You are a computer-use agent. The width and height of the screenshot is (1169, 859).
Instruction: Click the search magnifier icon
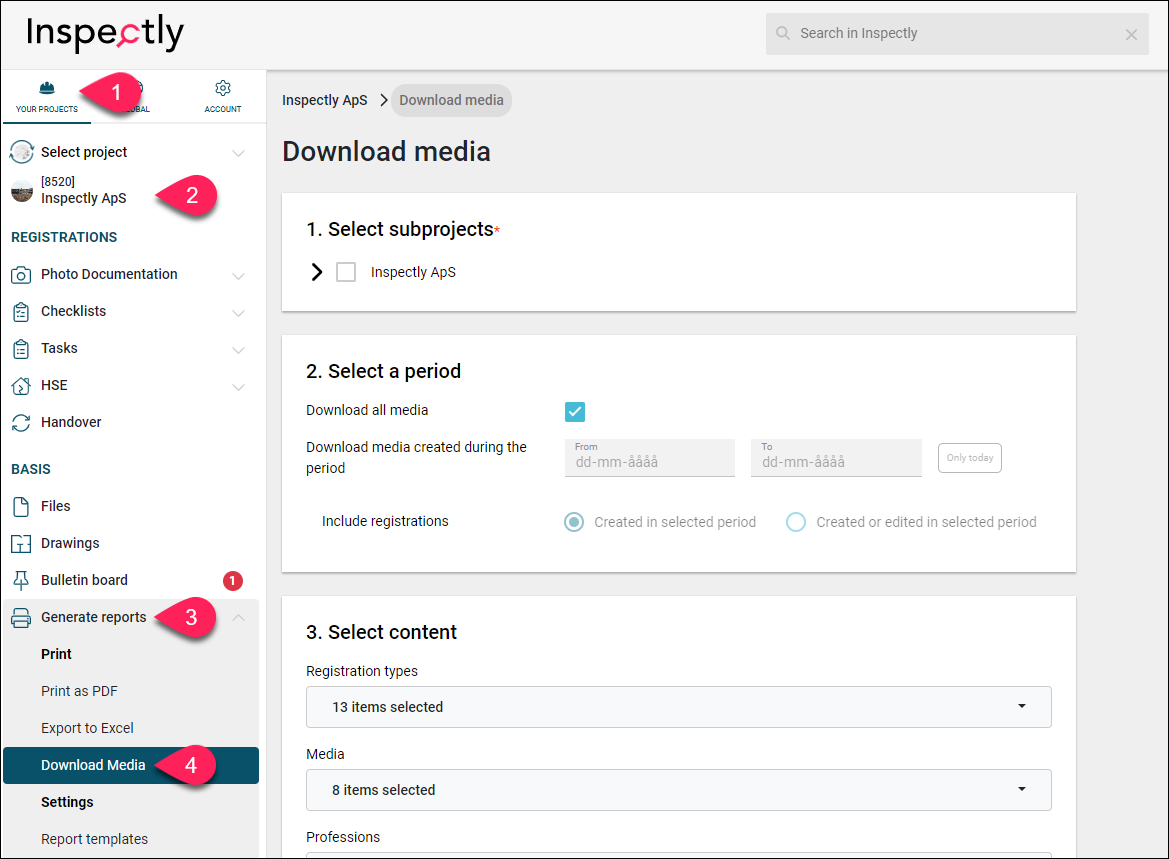[x=783, y=33]
